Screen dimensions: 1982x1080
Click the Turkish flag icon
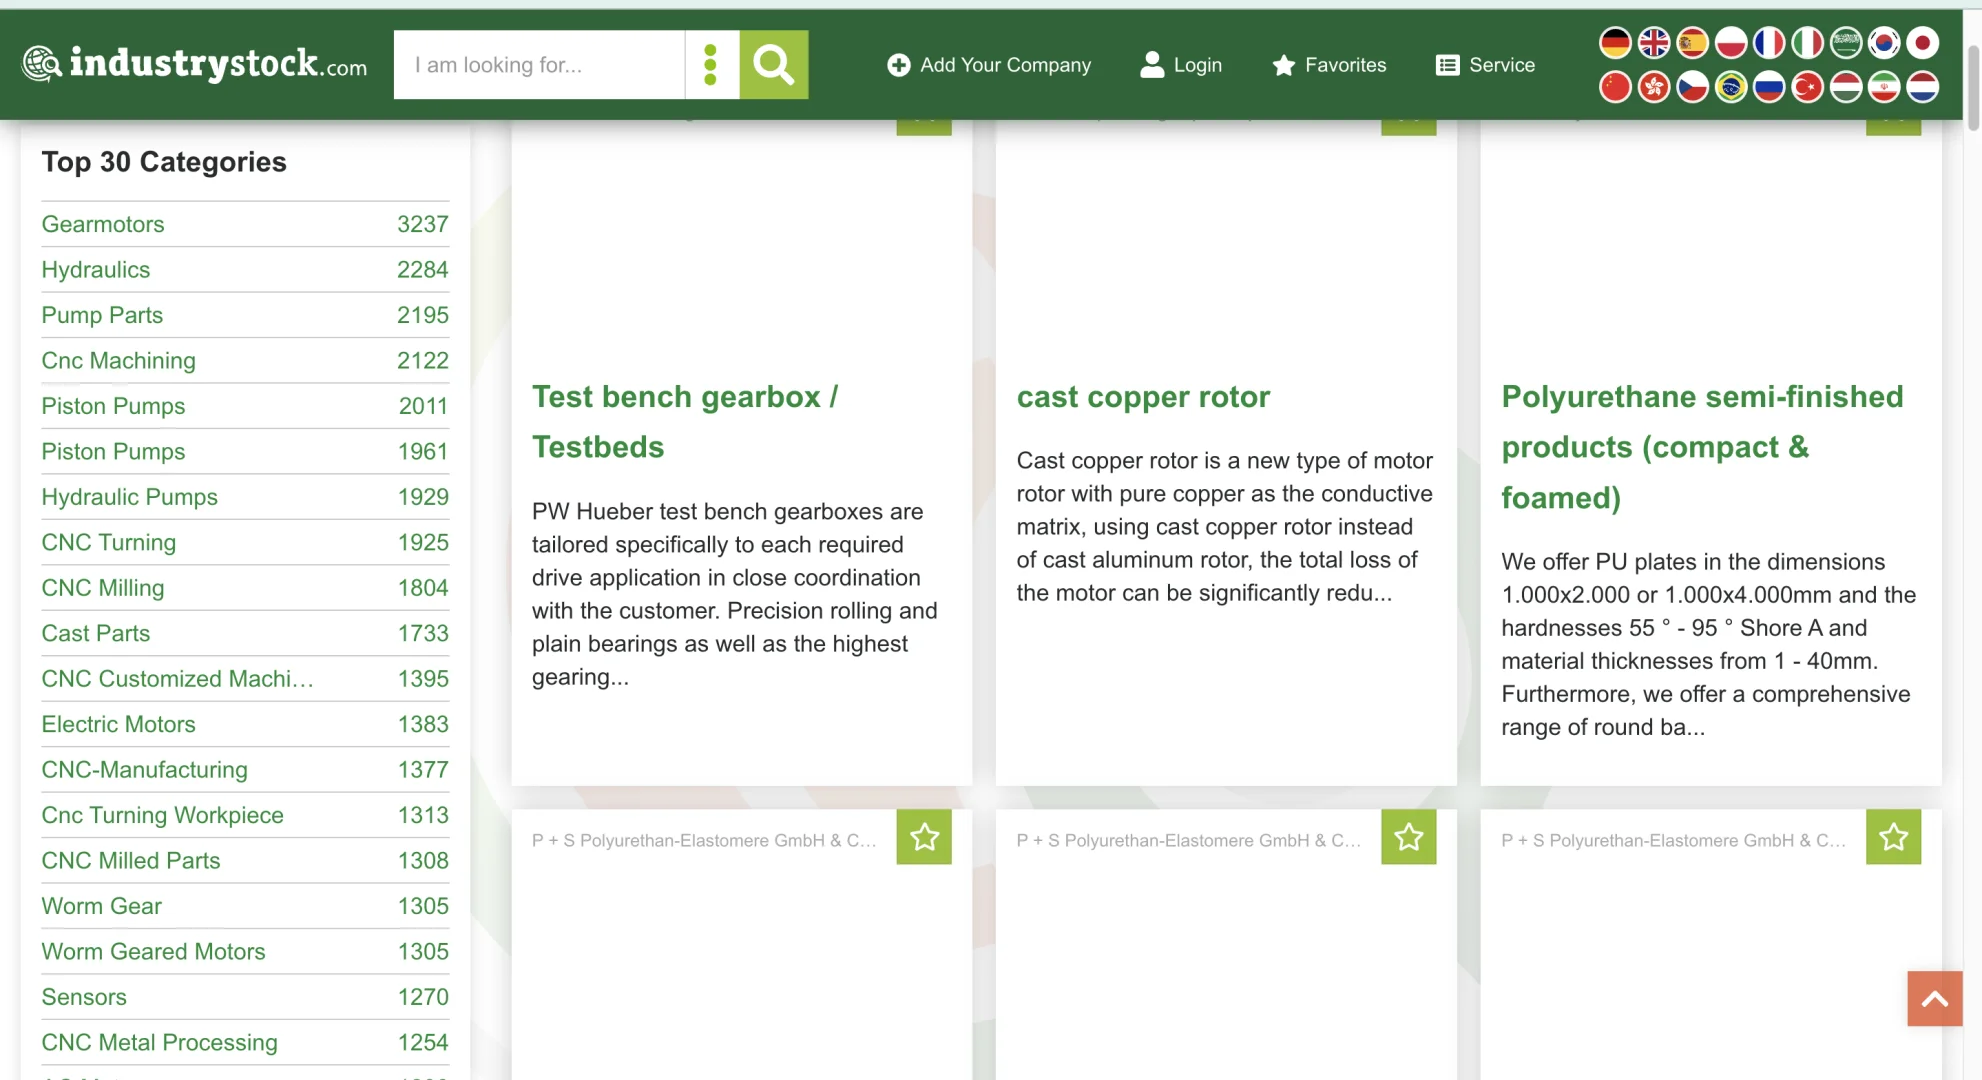point(1807,88)
